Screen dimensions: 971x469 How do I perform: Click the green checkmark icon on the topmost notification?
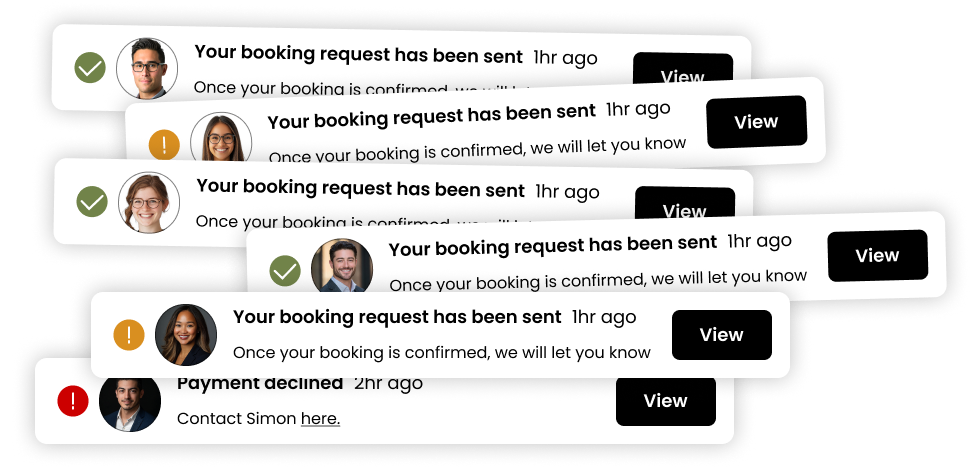coord(90,68)
